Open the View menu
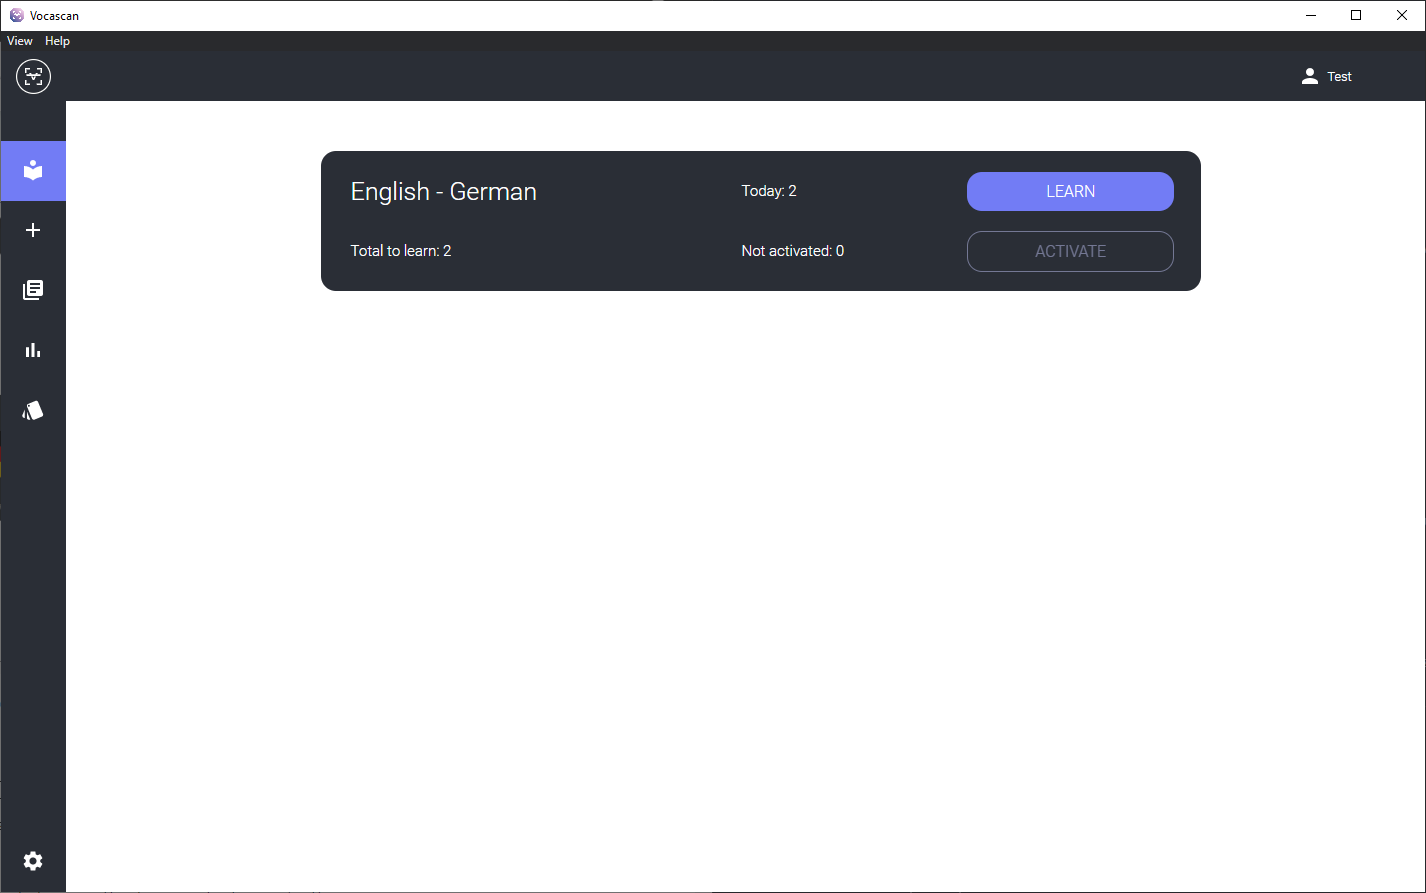 [x=20, y=41]
